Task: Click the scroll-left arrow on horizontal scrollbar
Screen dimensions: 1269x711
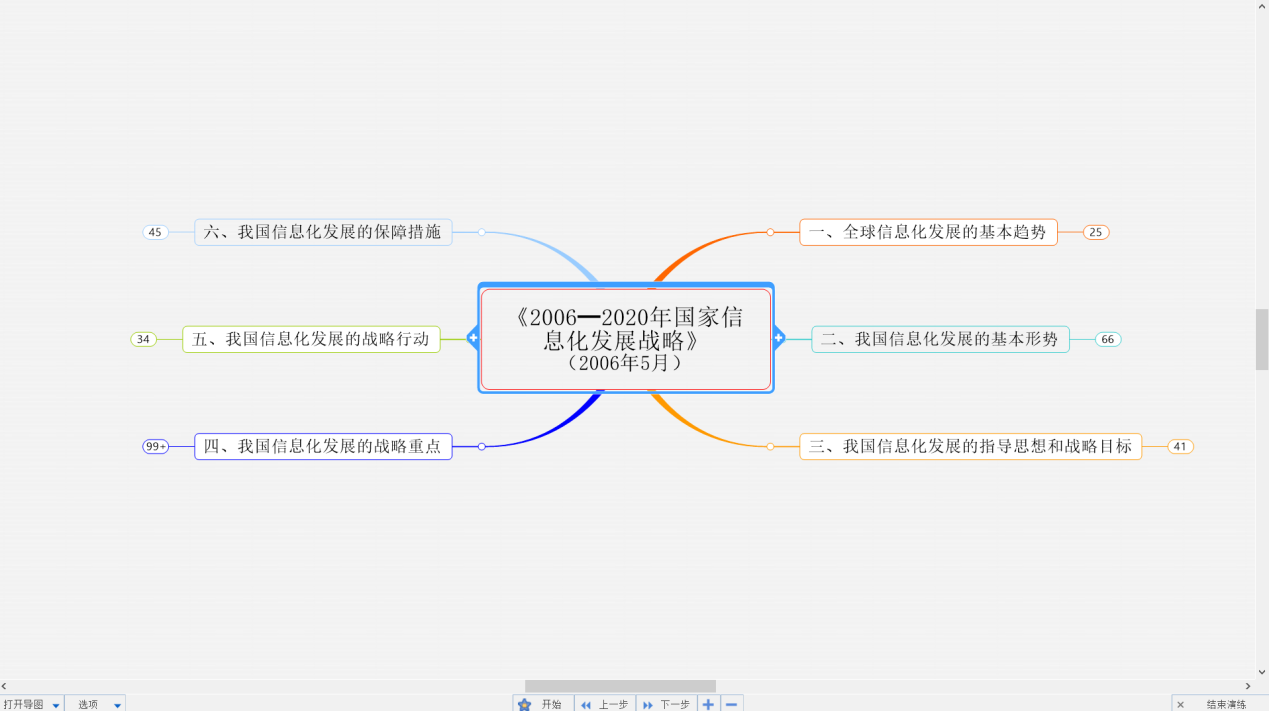Action: point(5,686)
